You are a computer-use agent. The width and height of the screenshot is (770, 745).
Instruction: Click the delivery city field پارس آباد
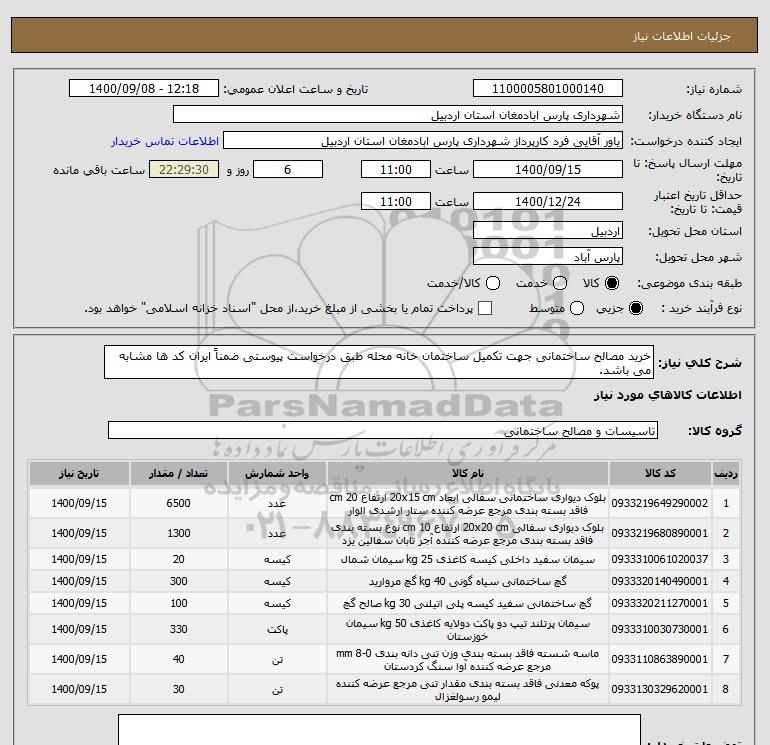[x=548, y=256]
